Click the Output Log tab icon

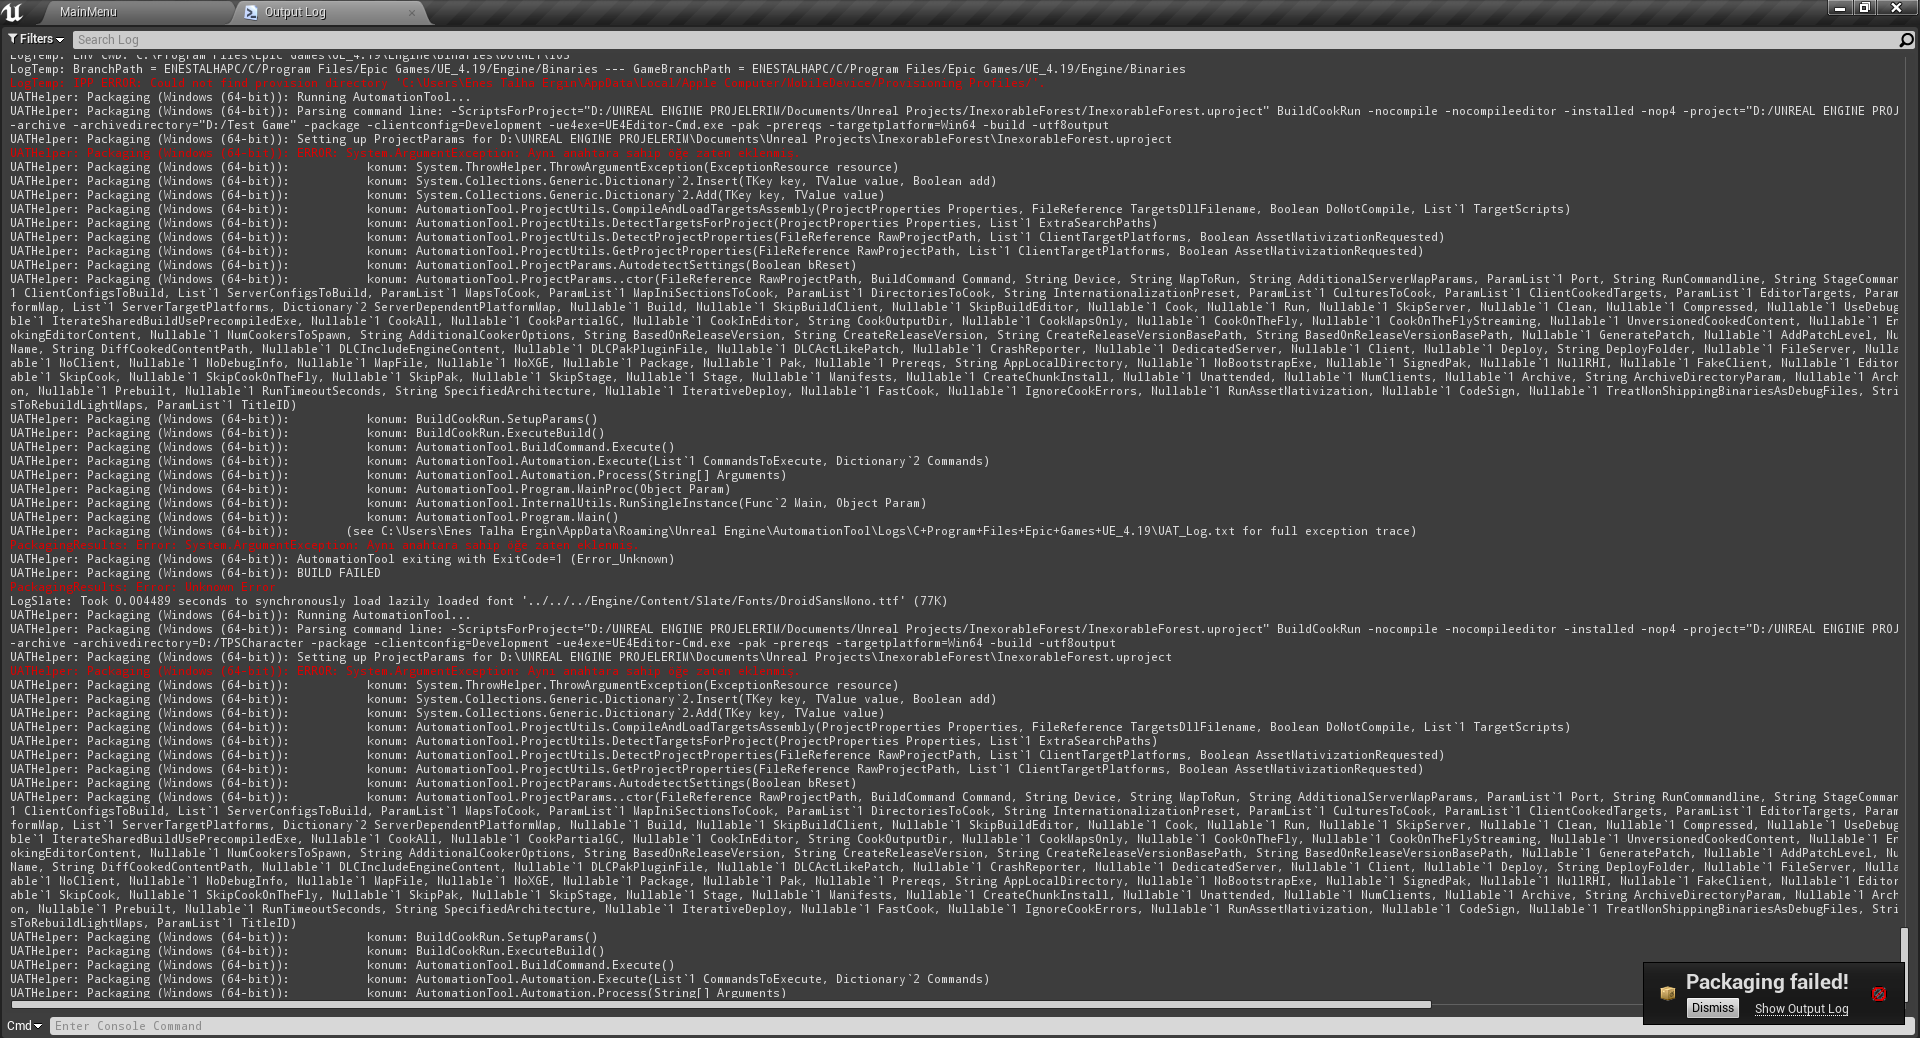(251, 12)
